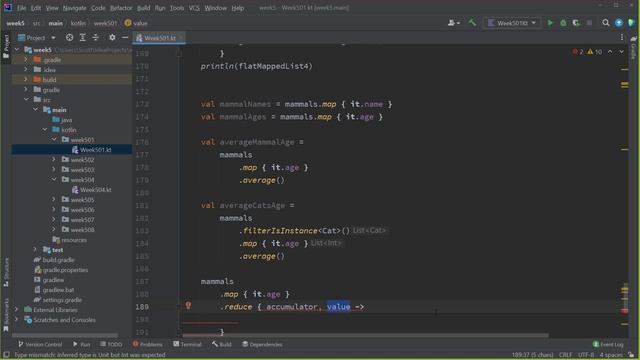Screen dimensions: 640x360
Task: Open the Refactor menu
Action: (121, 8)
